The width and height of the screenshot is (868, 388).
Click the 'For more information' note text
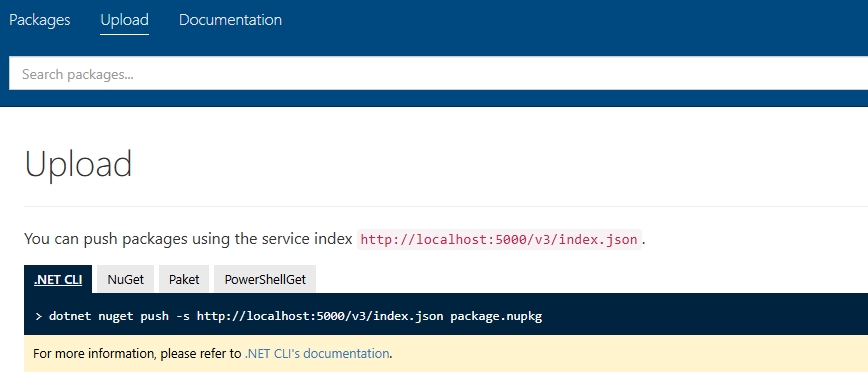[x=213, y=354]
